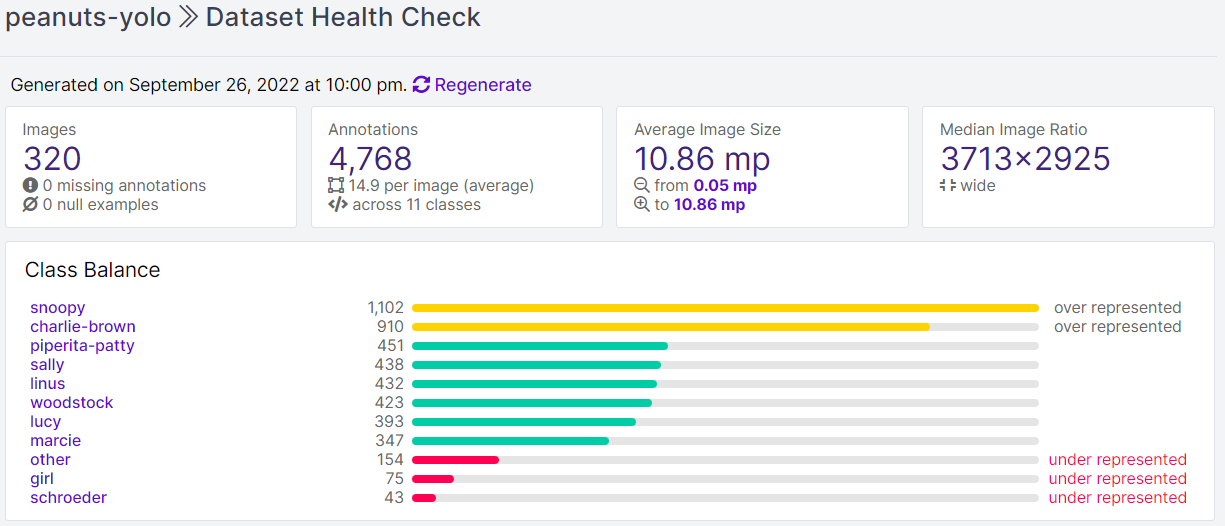Click the green lucy balance bar
Image resolution: width=1225 pixels, height=526 pixels.
pos(524,422)
